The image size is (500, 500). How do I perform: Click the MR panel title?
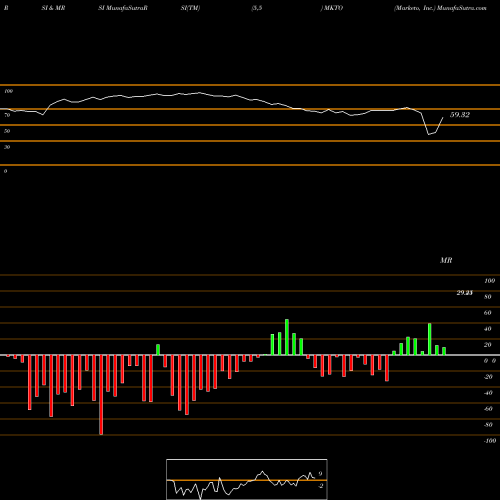click(446, 260)
